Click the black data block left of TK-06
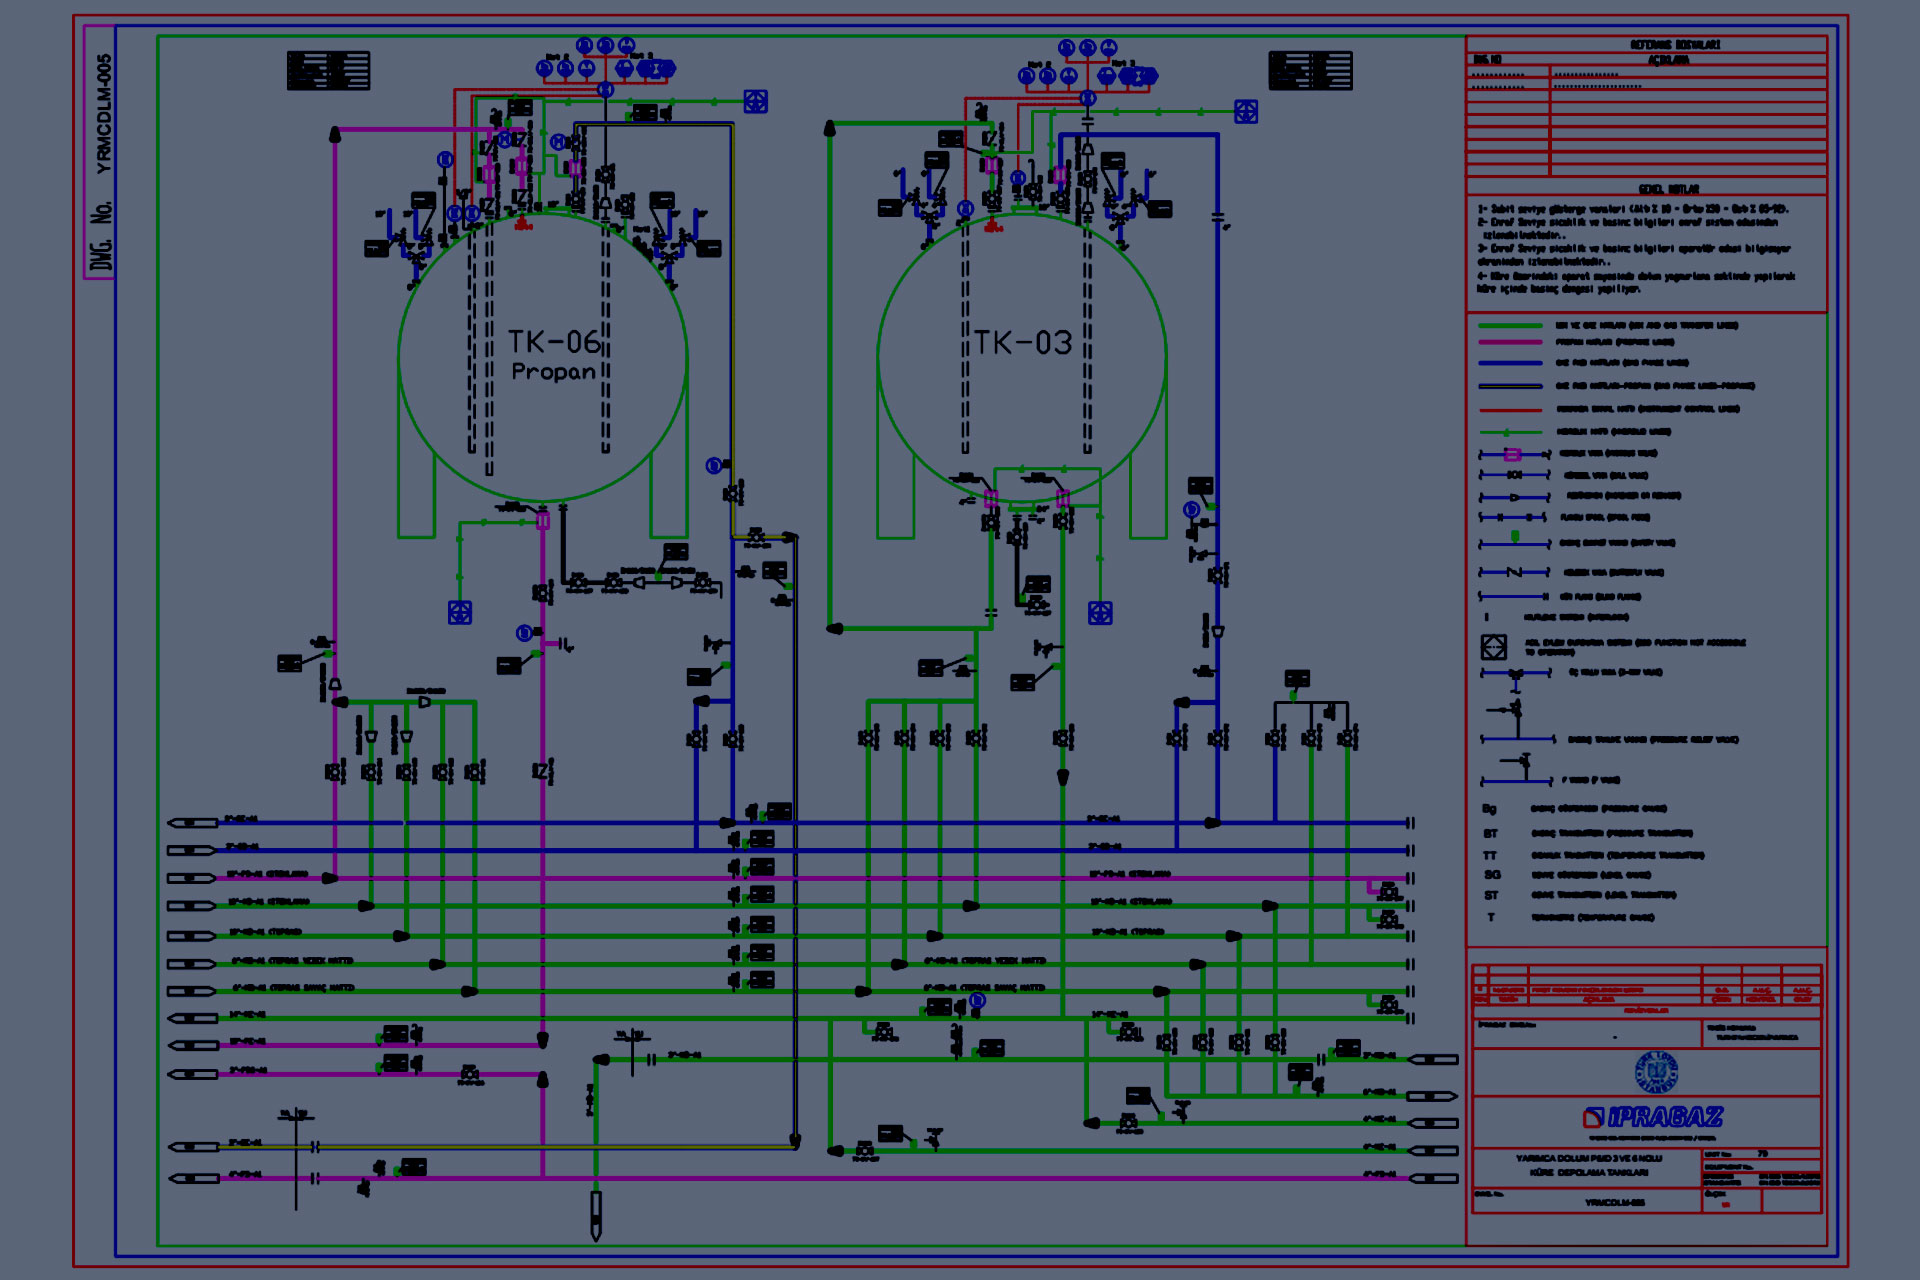 click(x=328, y=71)
